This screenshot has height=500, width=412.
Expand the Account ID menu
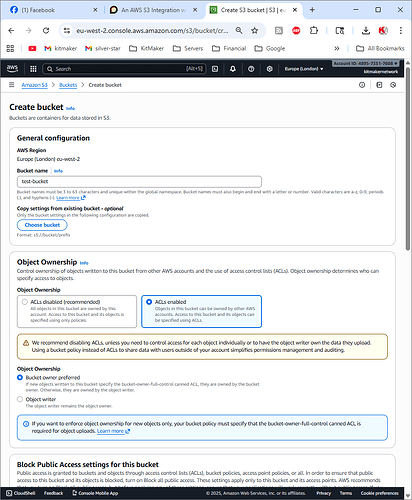(366, 63)
